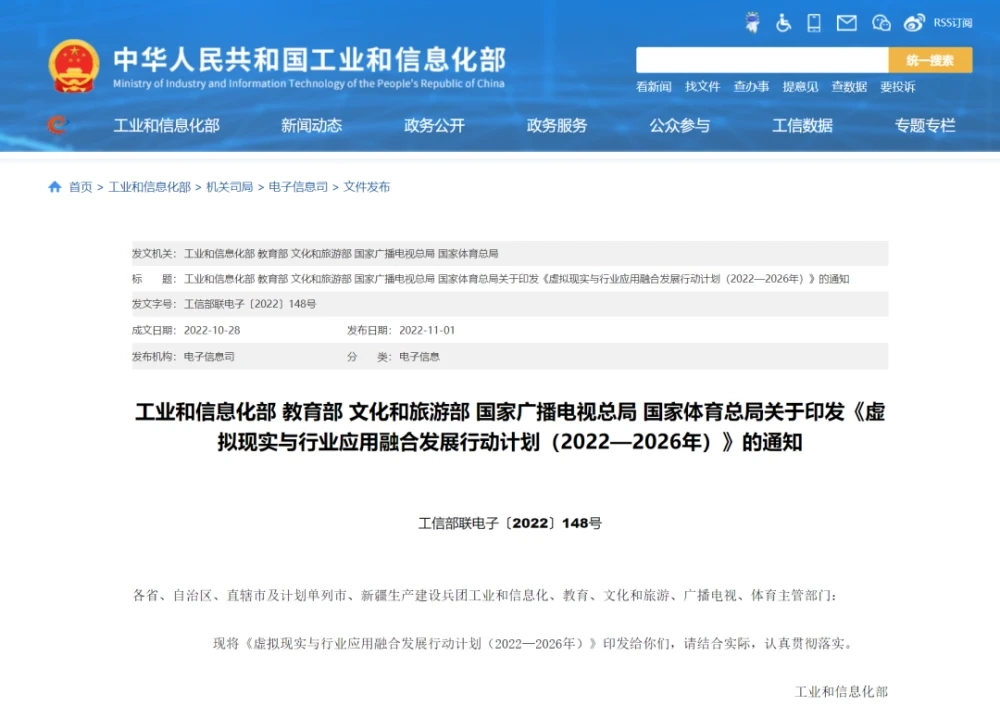Click the 统一搜索 search button
The image size is (1000, 706).
point(930,60)
